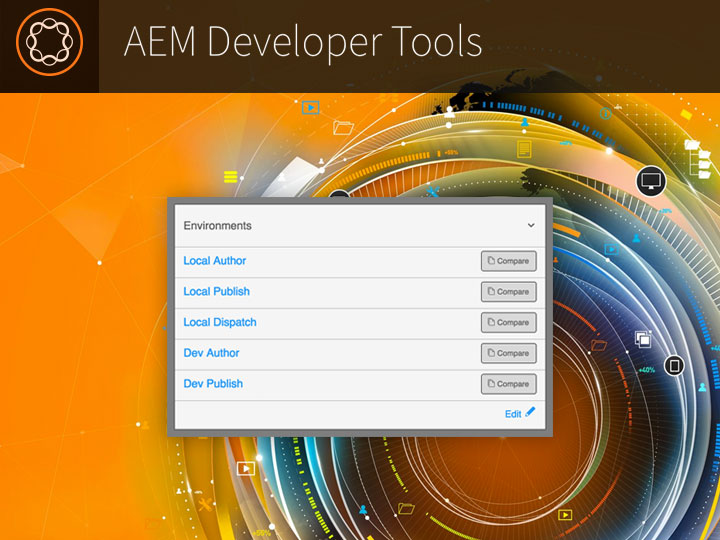Image resolution: width=720 pixels, height=540 pixels.
Task: Open the Local Author environment link
Action: (x=214, y=261)
